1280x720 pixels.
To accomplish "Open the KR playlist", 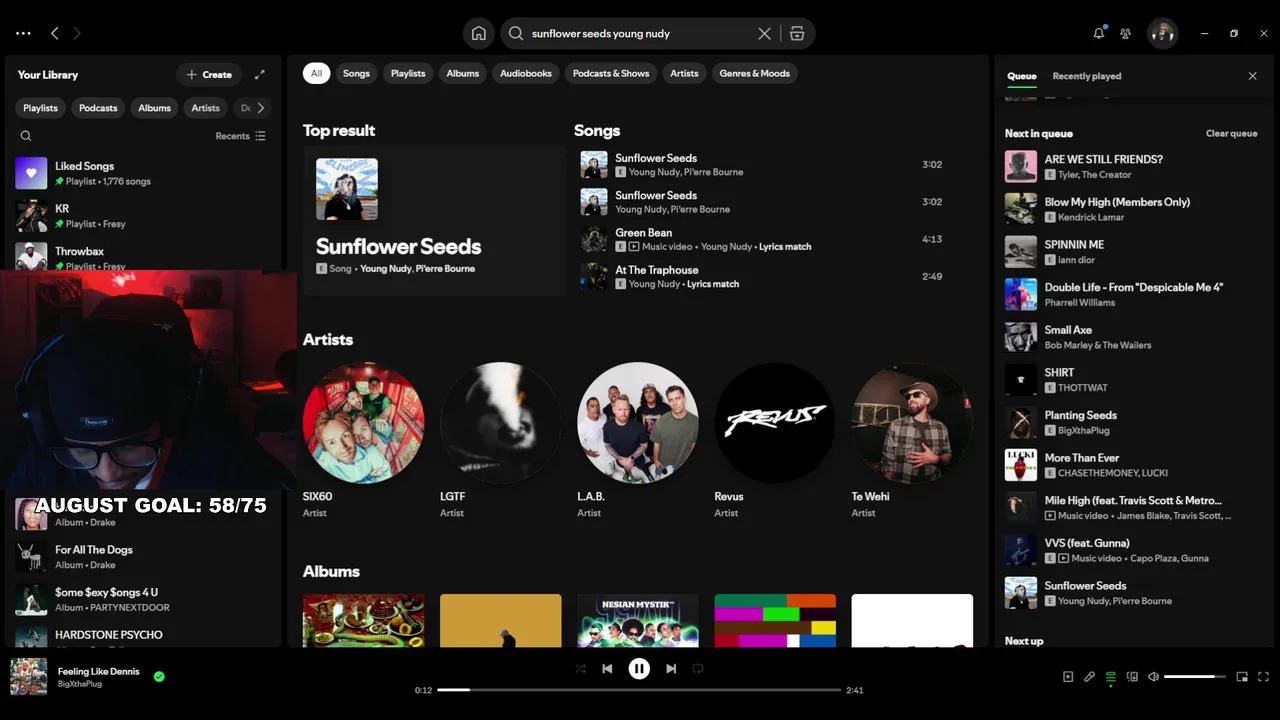I will [144, 216].
